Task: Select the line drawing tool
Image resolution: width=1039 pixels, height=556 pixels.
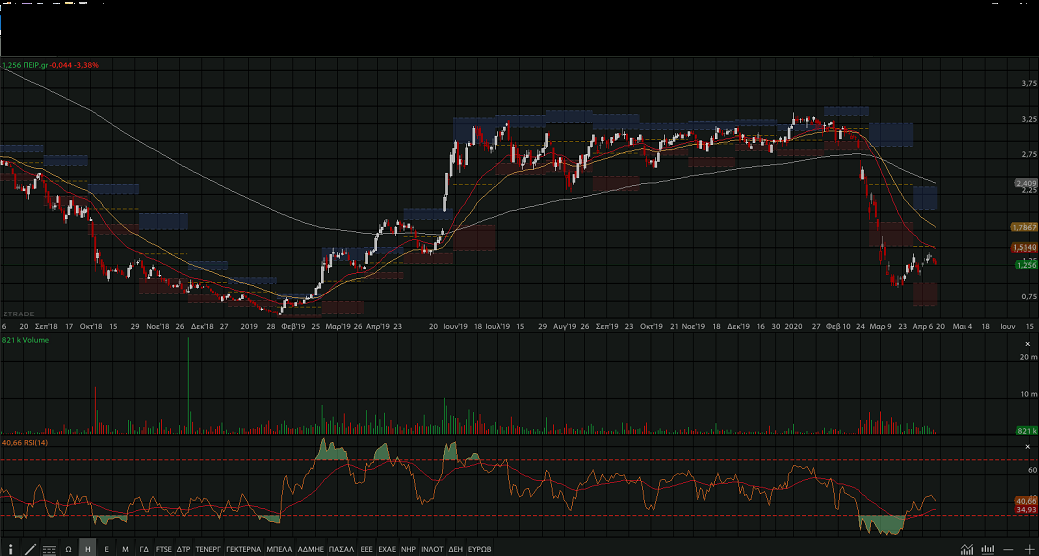Action: click(30, 549)
